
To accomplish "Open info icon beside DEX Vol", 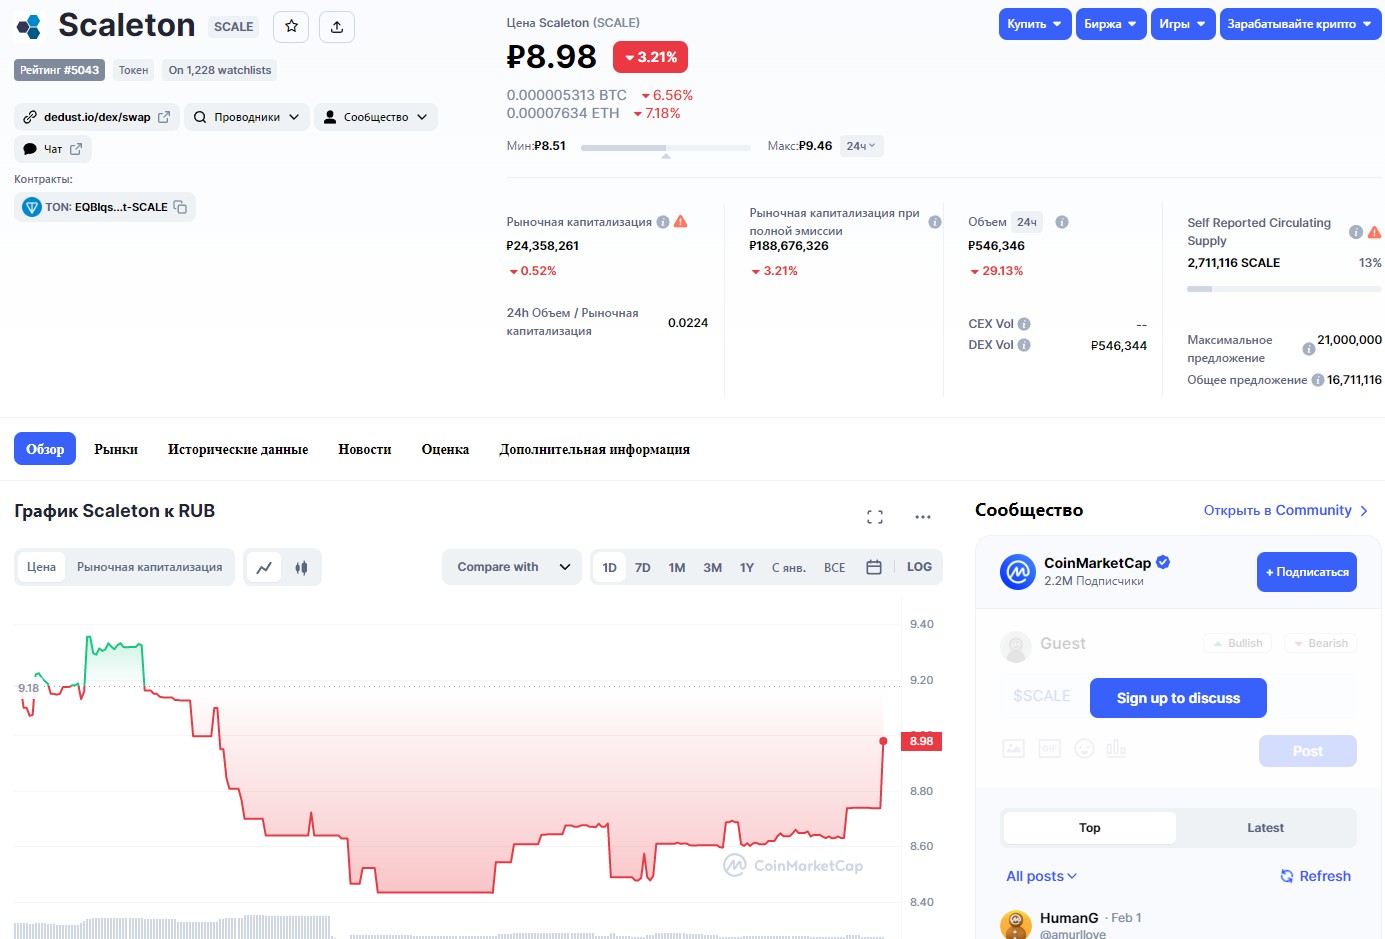I will point(1024,345).
